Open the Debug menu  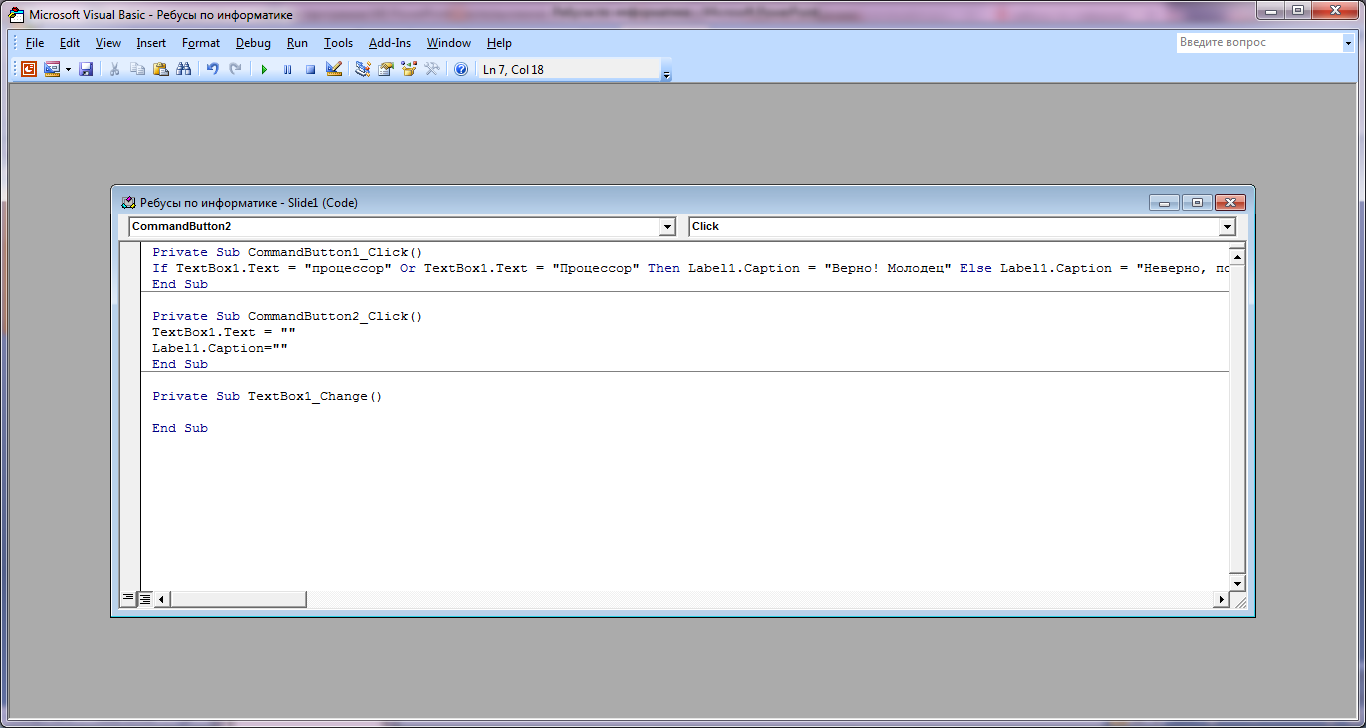253,43
